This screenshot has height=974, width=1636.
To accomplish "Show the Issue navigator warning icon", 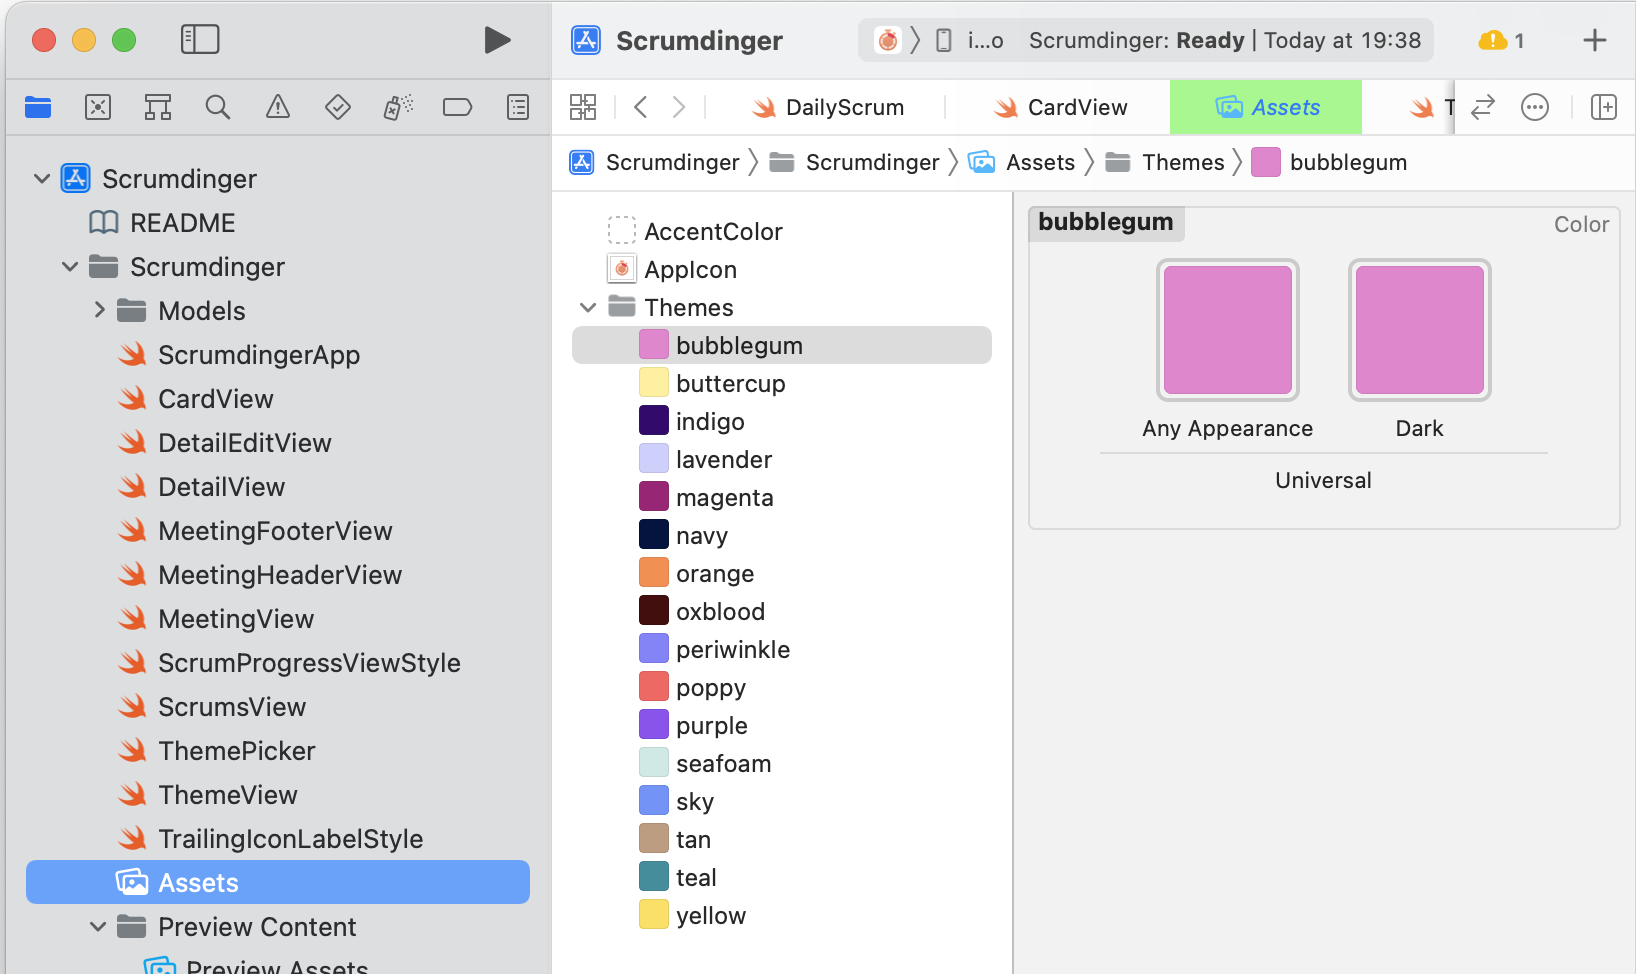I will 278,107.
